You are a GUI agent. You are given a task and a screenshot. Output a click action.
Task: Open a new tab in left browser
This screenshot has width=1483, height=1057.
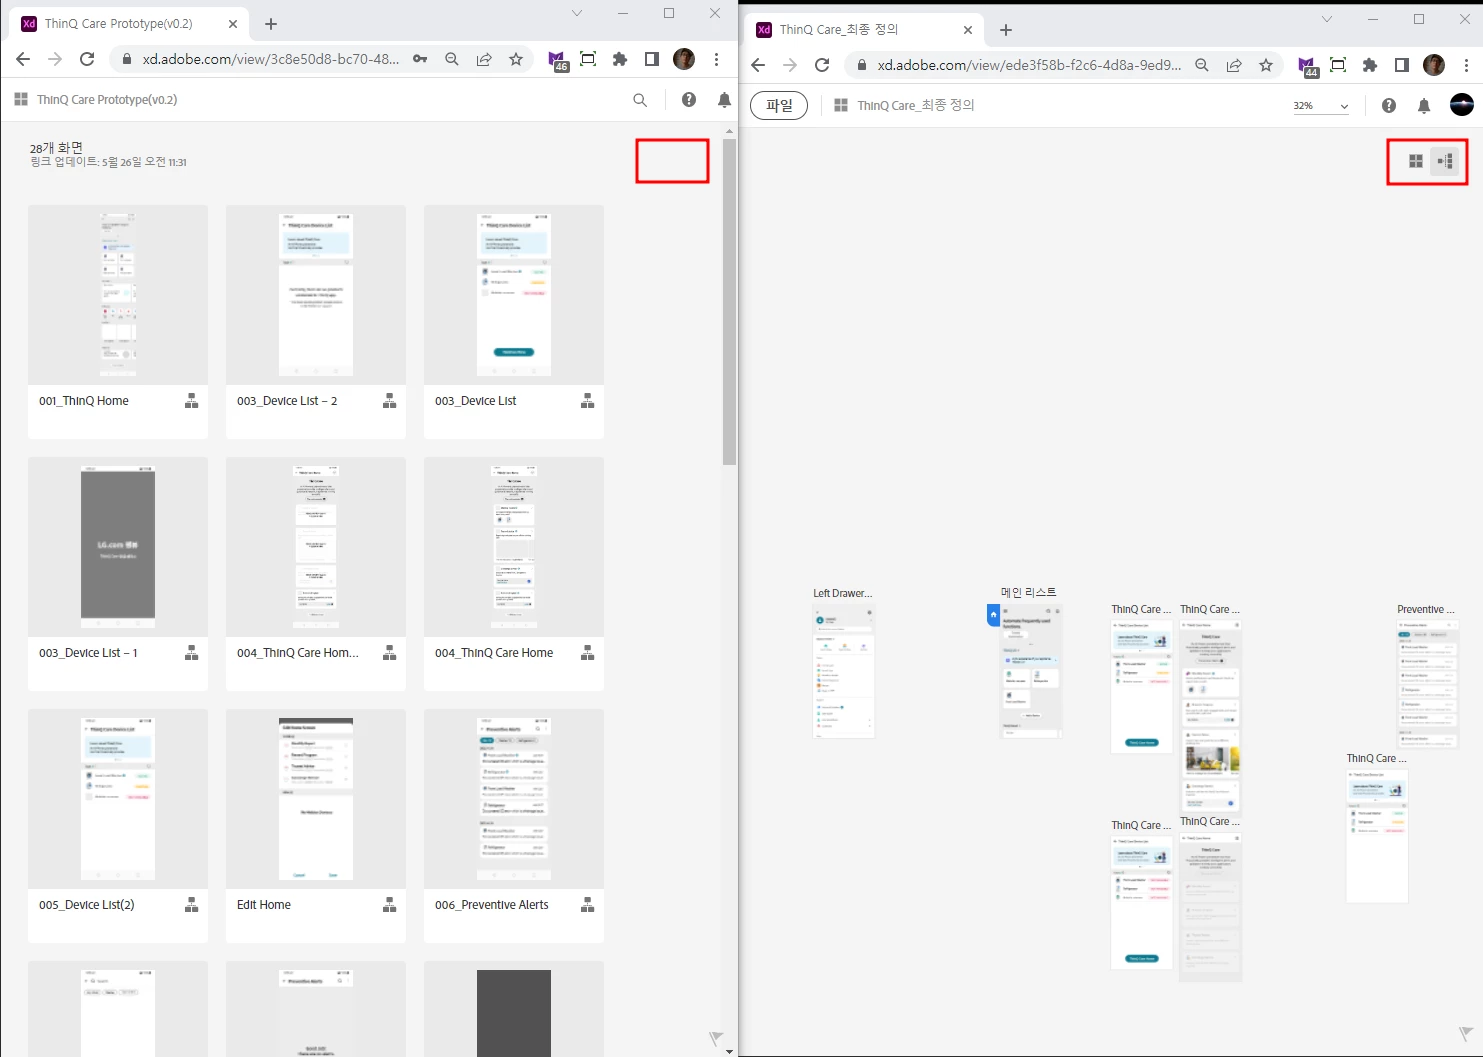coord(271,24)
